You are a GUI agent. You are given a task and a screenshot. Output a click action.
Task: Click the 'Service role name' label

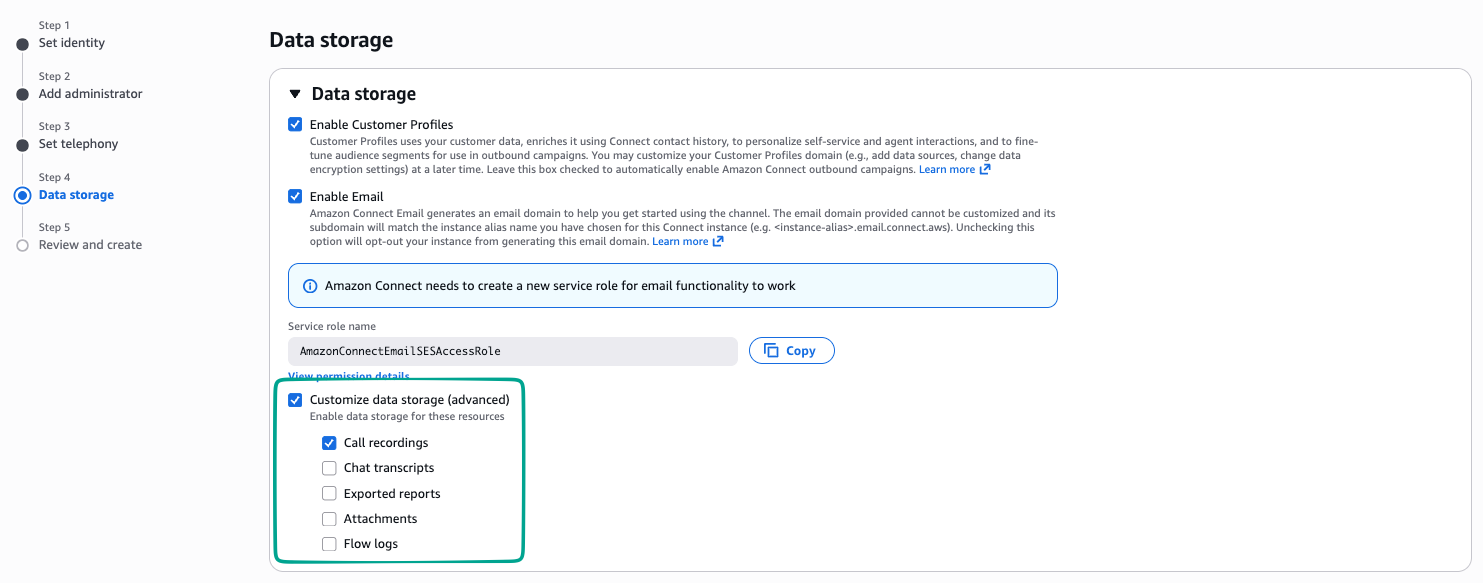pyautogui.click(x=331, y=327)
